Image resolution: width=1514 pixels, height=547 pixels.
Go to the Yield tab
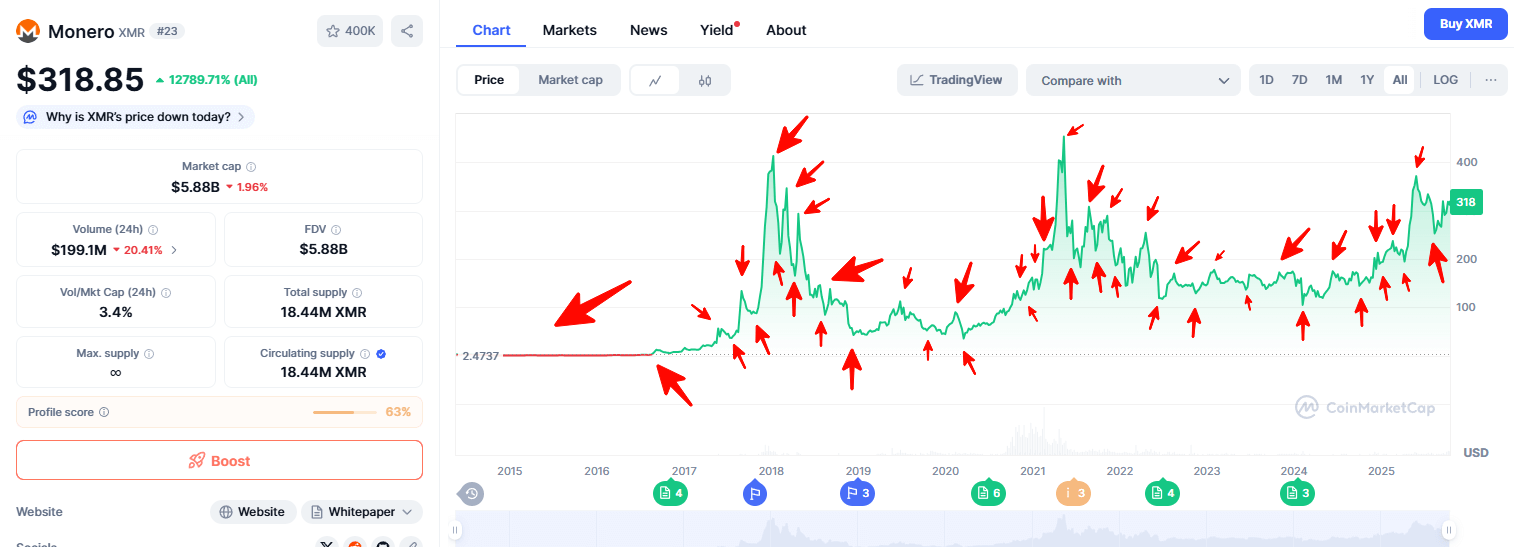tap(716, 30)
